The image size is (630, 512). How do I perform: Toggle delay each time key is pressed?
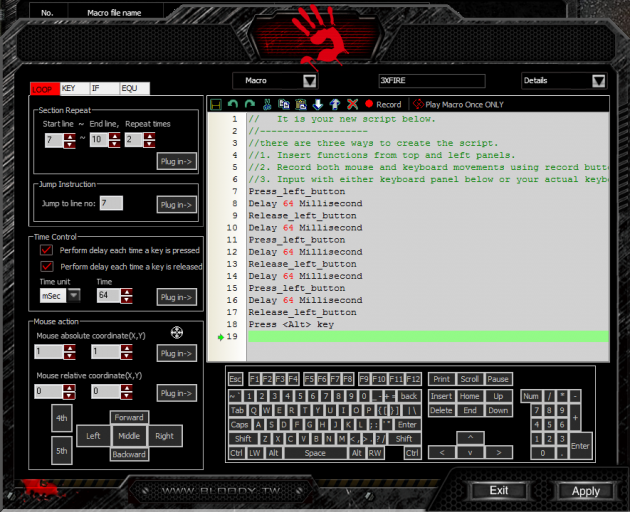tap(46, 250)
